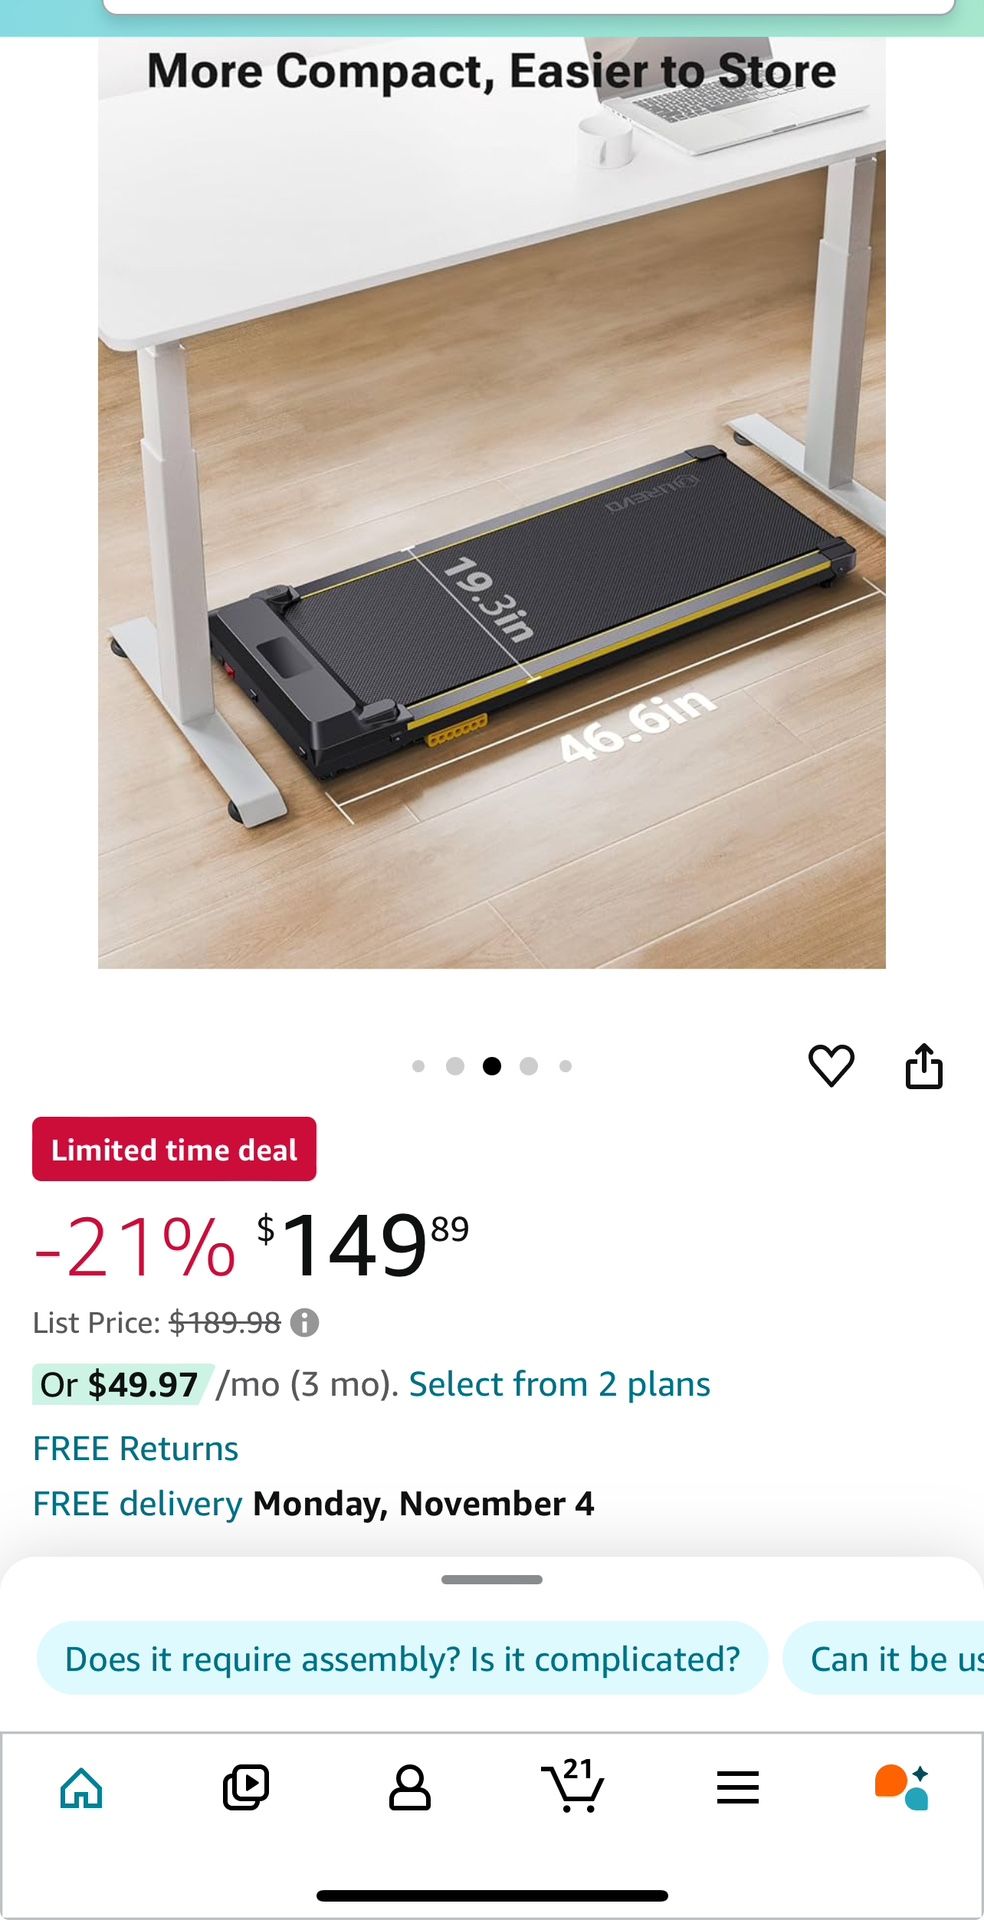Tap the share icon
984x1920 pixels.
click(x=924, y=1065)
